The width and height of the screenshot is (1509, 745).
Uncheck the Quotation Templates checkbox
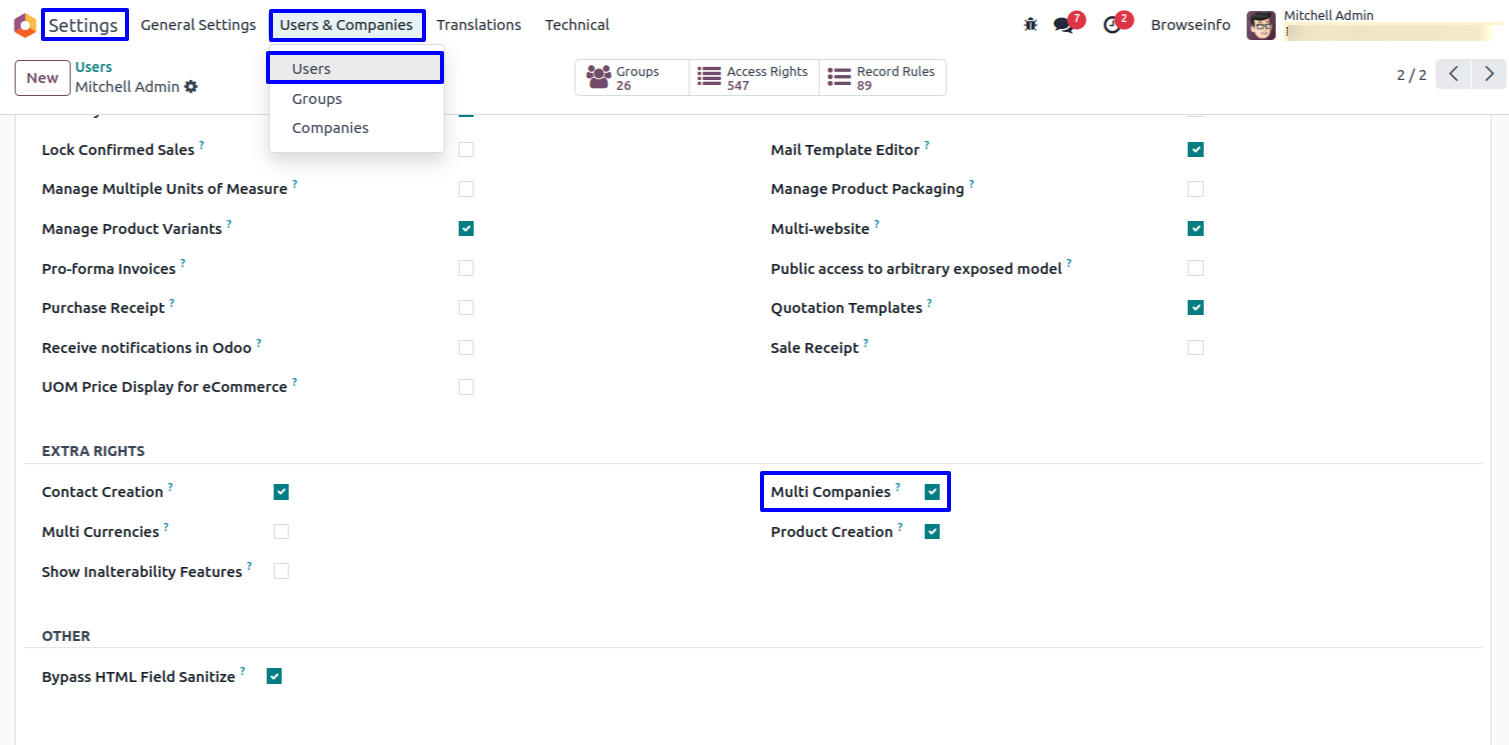tap(1196, 308)
